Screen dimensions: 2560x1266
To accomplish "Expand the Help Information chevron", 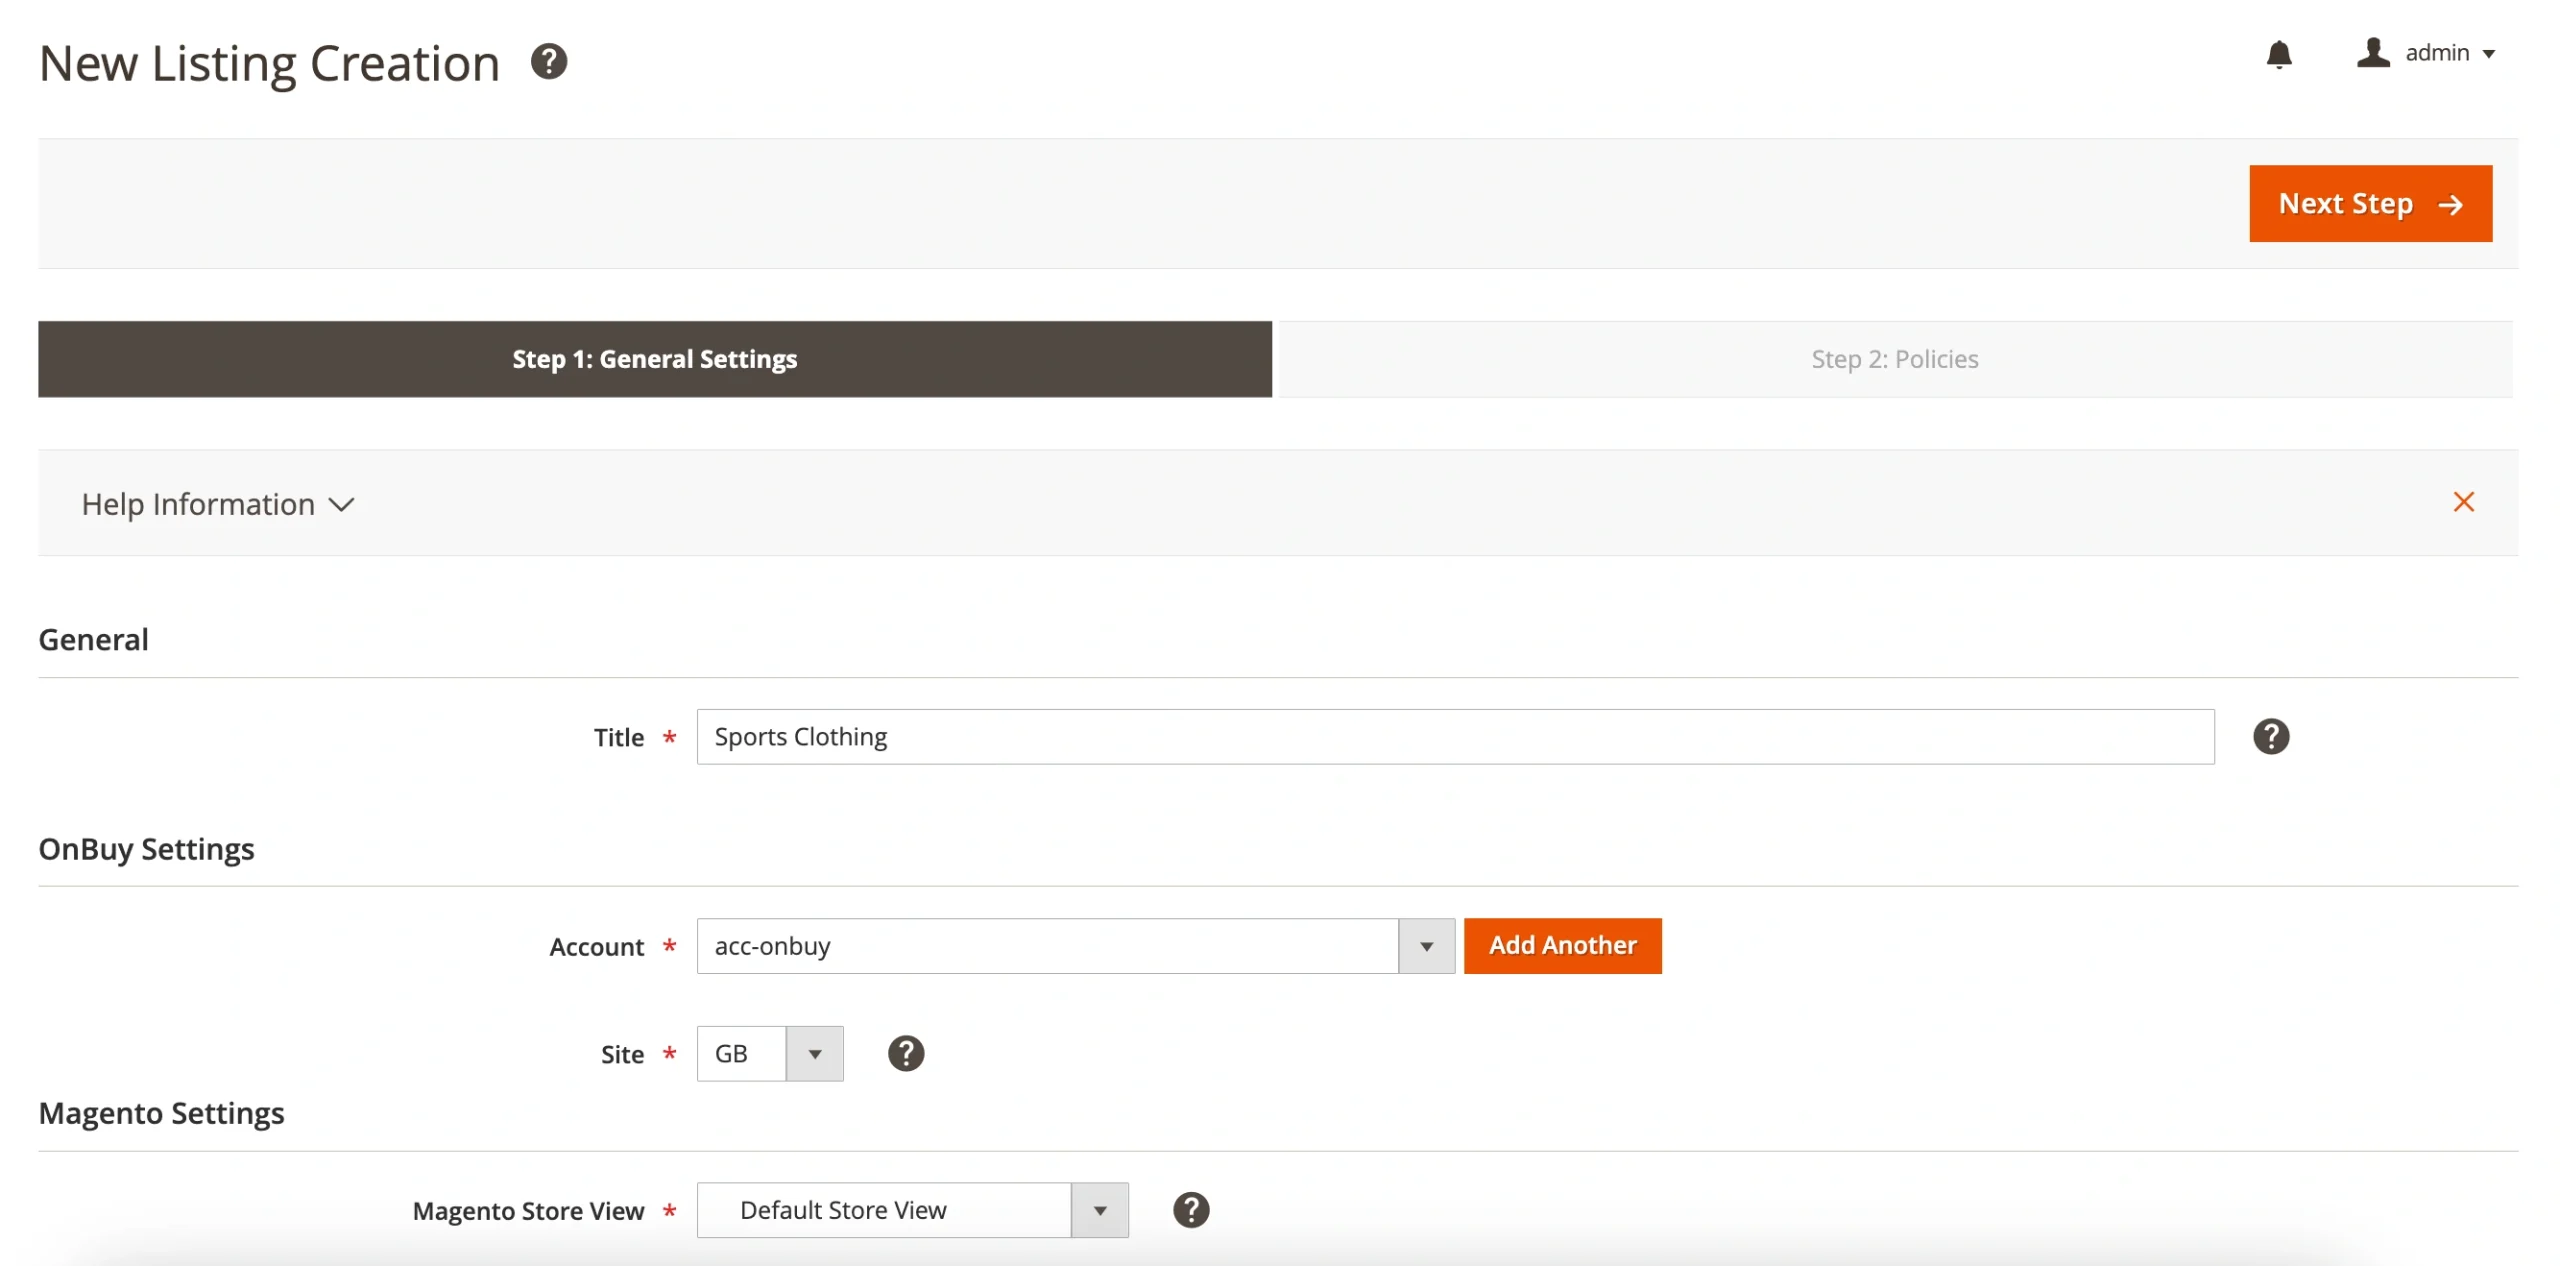I will [x=342, y=505].
